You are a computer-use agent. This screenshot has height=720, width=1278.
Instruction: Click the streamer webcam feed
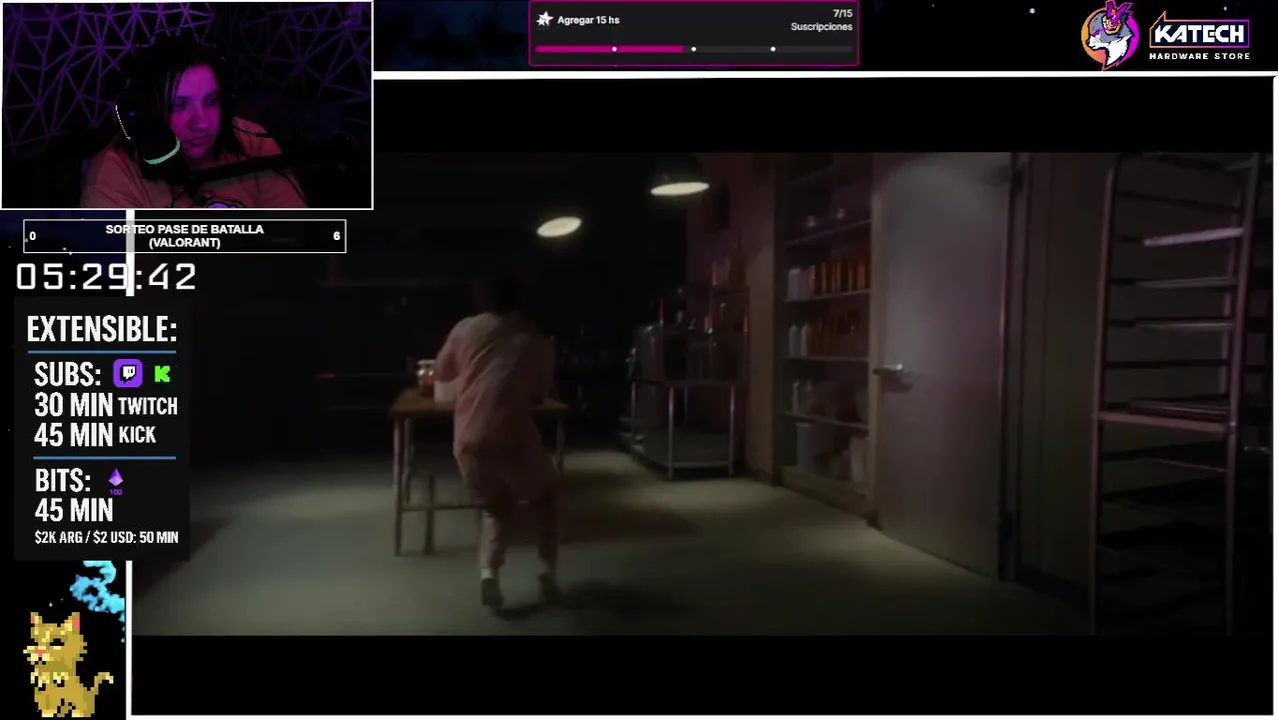pos(187,105)
